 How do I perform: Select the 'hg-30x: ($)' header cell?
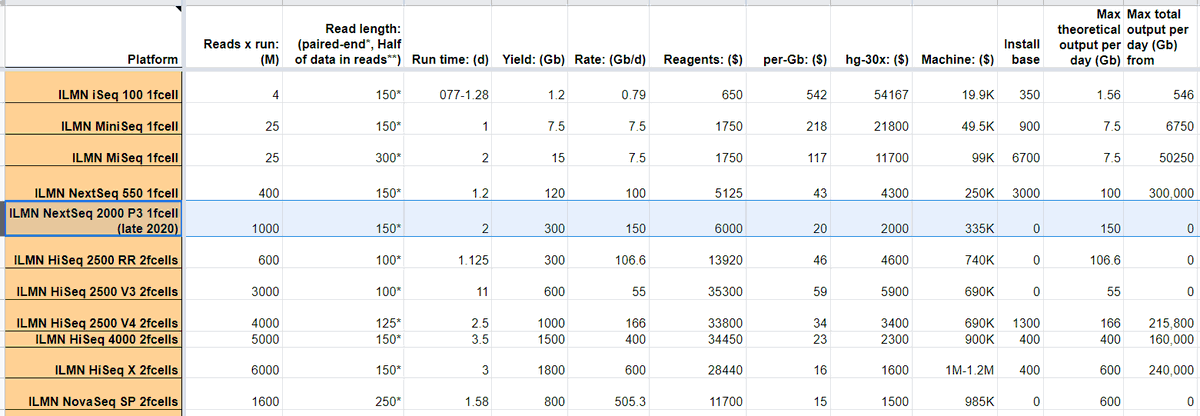click(872, 37)
